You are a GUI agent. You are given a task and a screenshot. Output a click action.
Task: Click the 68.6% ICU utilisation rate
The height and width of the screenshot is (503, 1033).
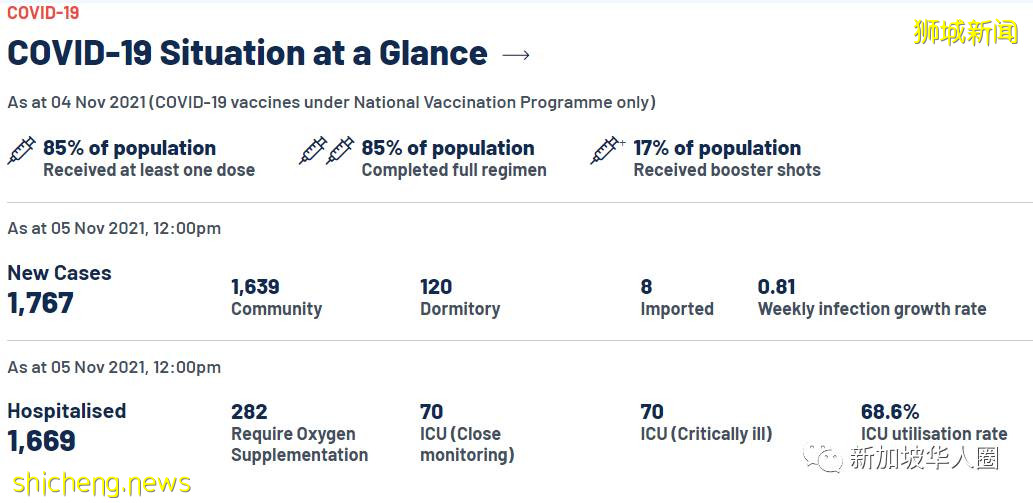pyautogui.click(x=890, y=412)
